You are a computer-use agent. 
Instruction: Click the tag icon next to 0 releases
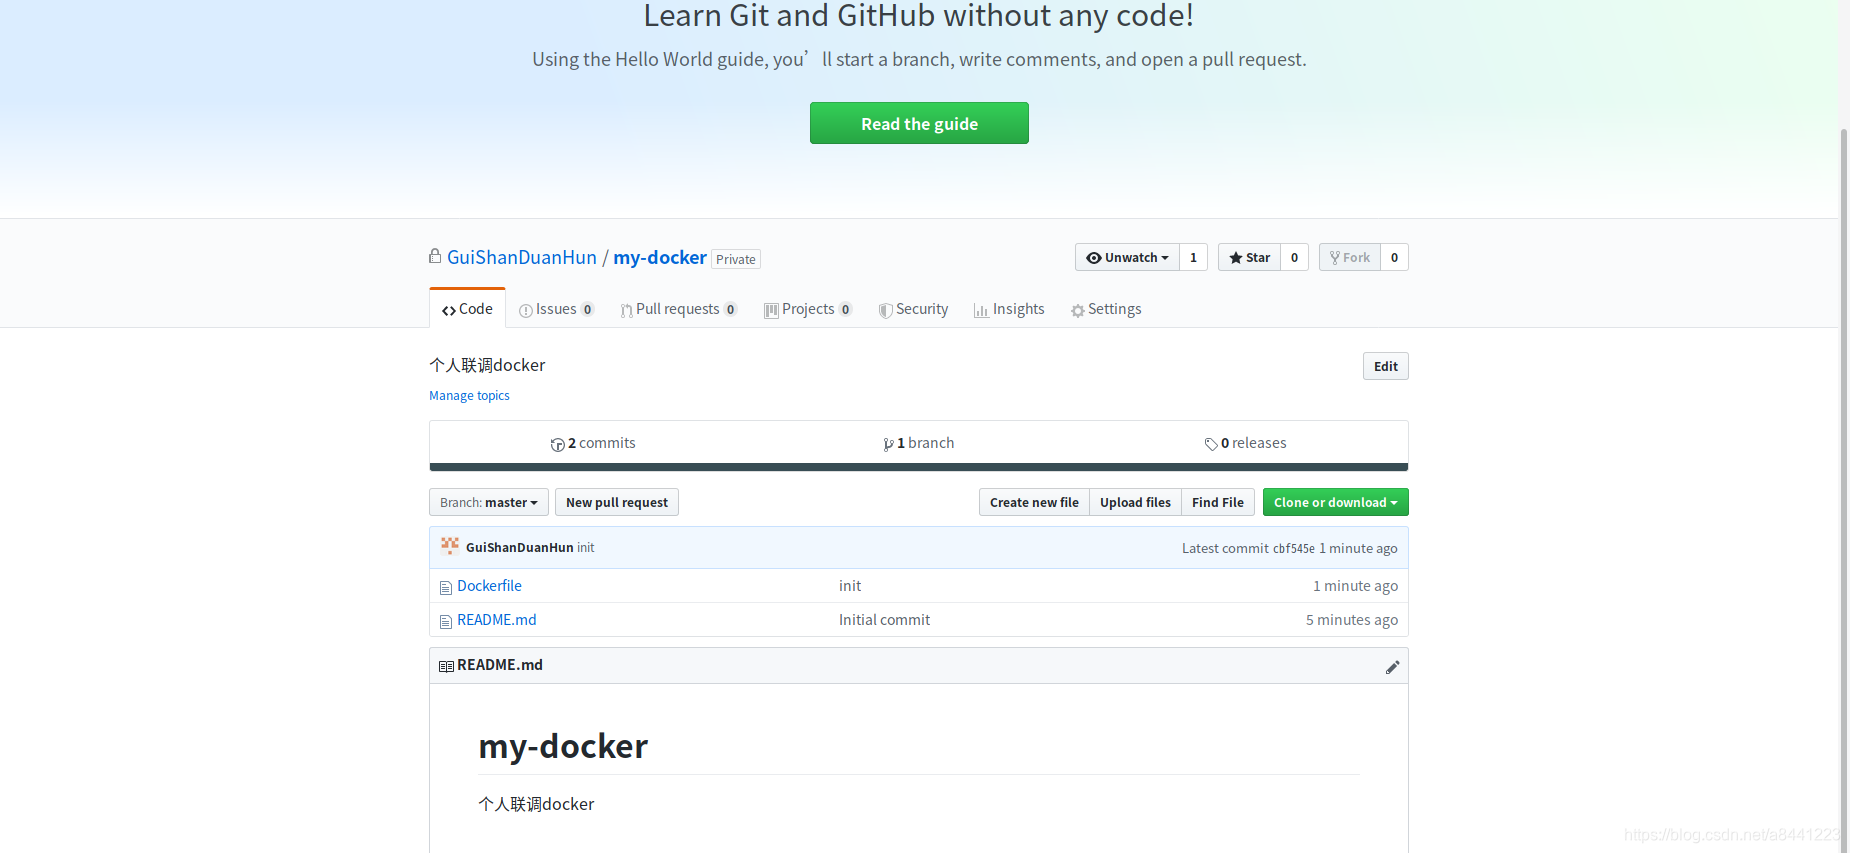1211,444
